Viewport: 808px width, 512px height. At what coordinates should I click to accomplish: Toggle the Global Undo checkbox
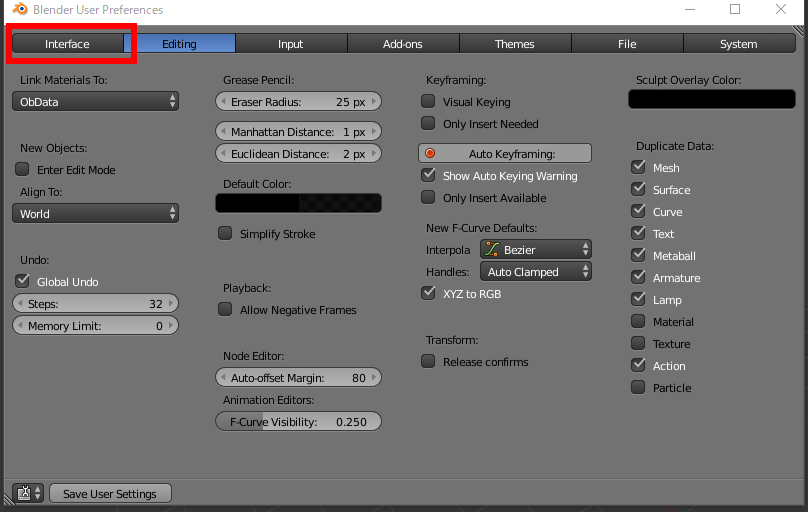(x=22, y=281)
